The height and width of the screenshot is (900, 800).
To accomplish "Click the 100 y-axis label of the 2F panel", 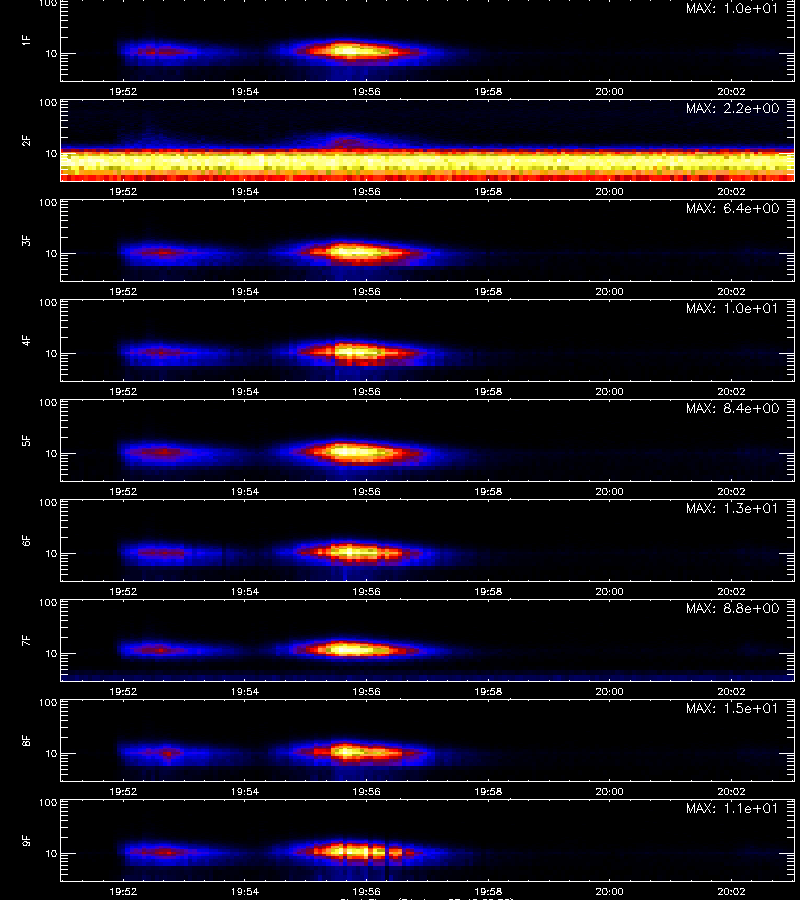I will (x=48, y=103).
